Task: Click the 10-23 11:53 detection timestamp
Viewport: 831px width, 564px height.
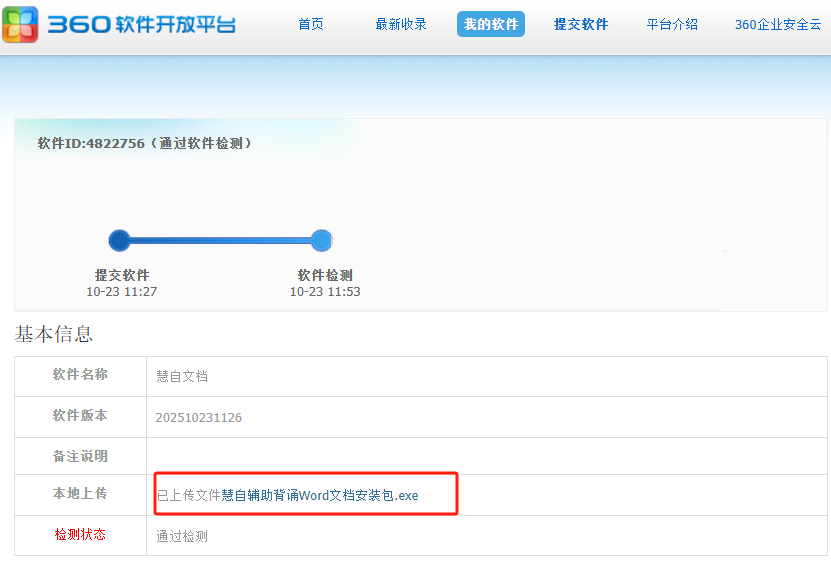Action: 325,292
